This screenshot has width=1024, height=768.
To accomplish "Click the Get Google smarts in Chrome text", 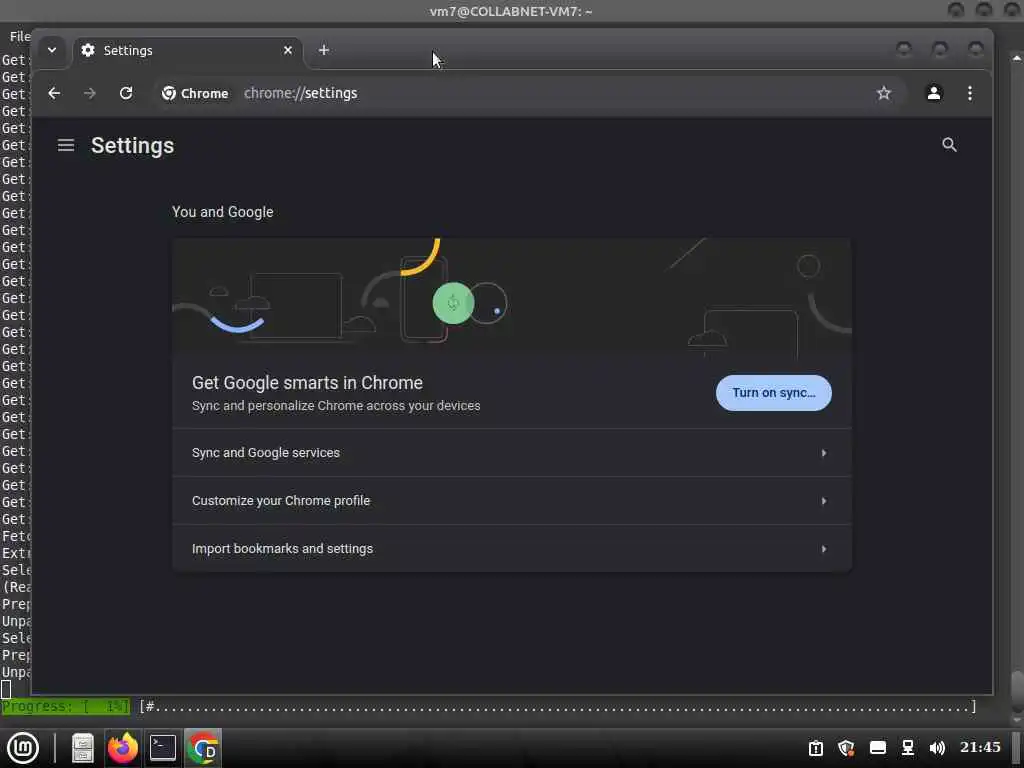I will coord(307,383).
